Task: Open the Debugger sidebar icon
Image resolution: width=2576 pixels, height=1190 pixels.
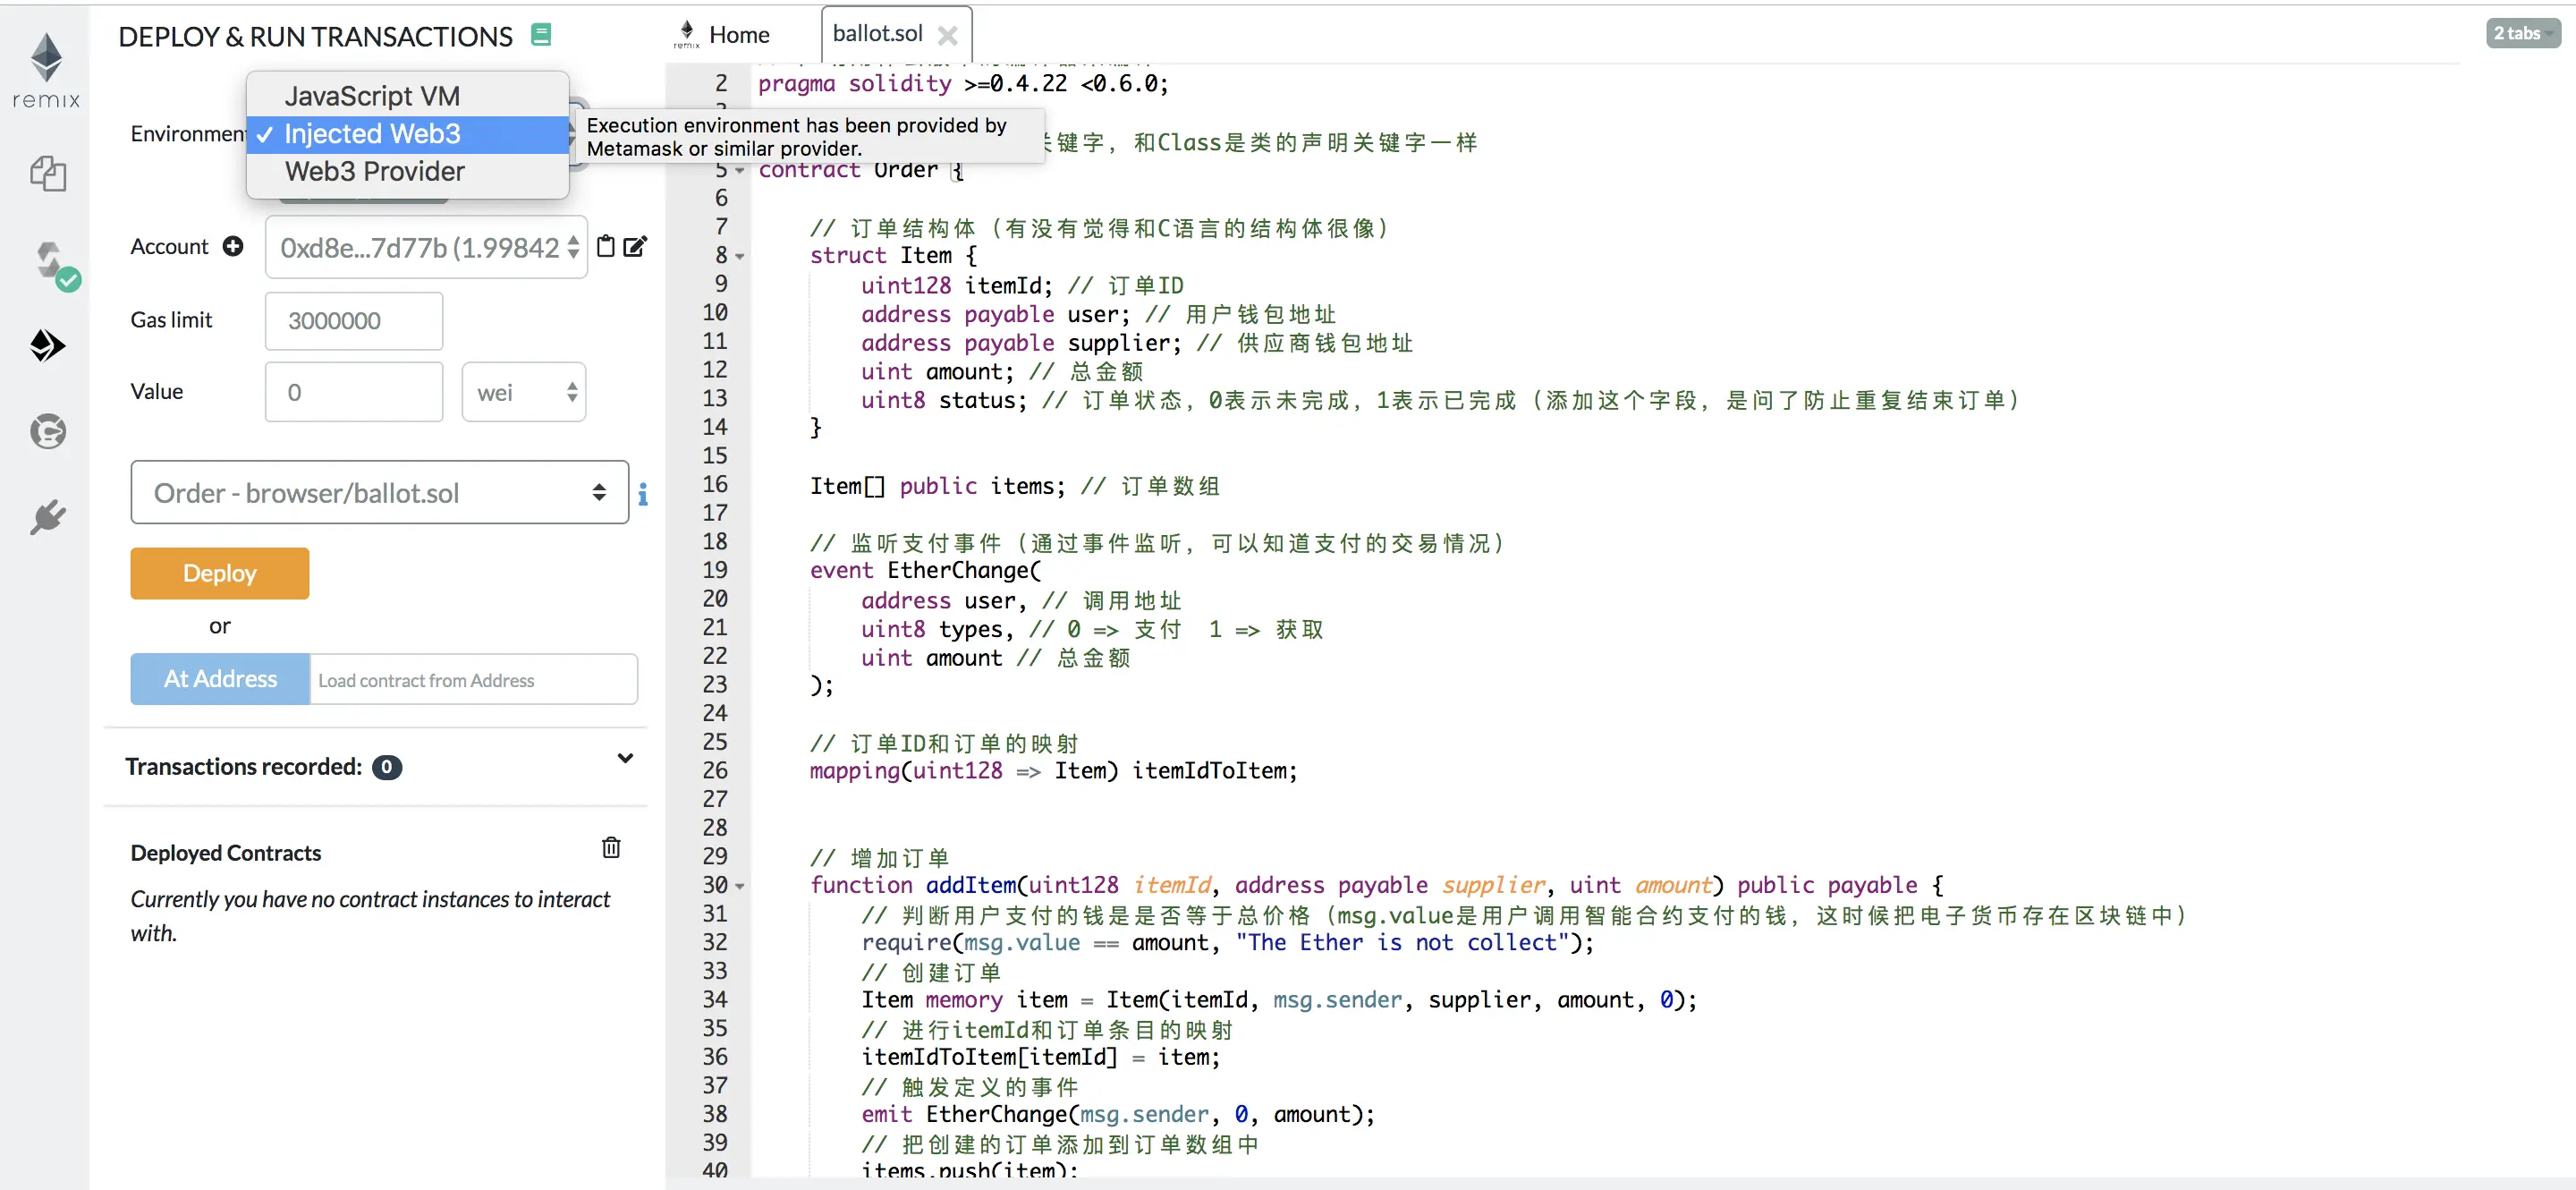Action: 47,432
